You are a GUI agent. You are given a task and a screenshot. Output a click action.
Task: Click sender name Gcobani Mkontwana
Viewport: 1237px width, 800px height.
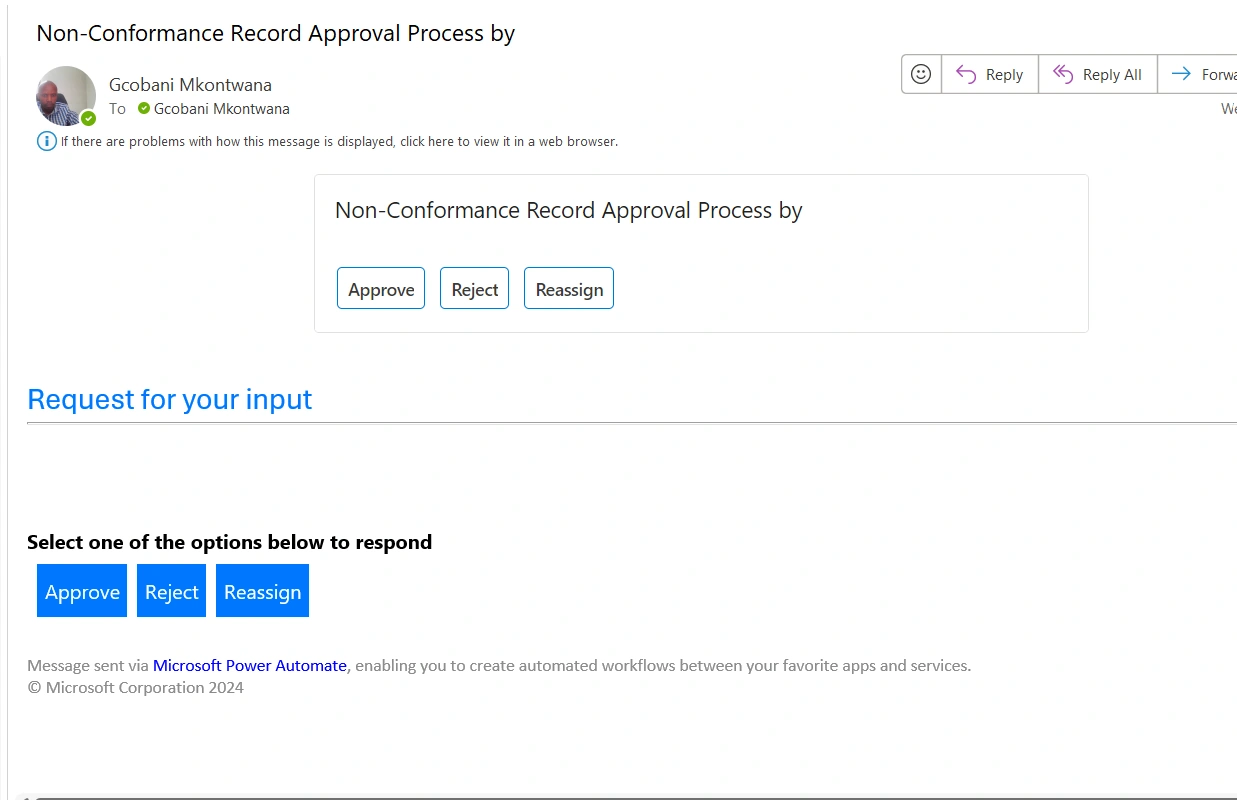[x=190, y=85]
